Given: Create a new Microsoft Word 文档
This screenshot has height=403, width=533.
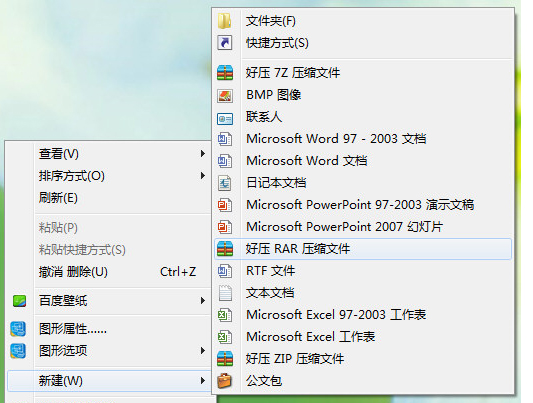Looking at the screenshot, I should (x=363, y=161).
